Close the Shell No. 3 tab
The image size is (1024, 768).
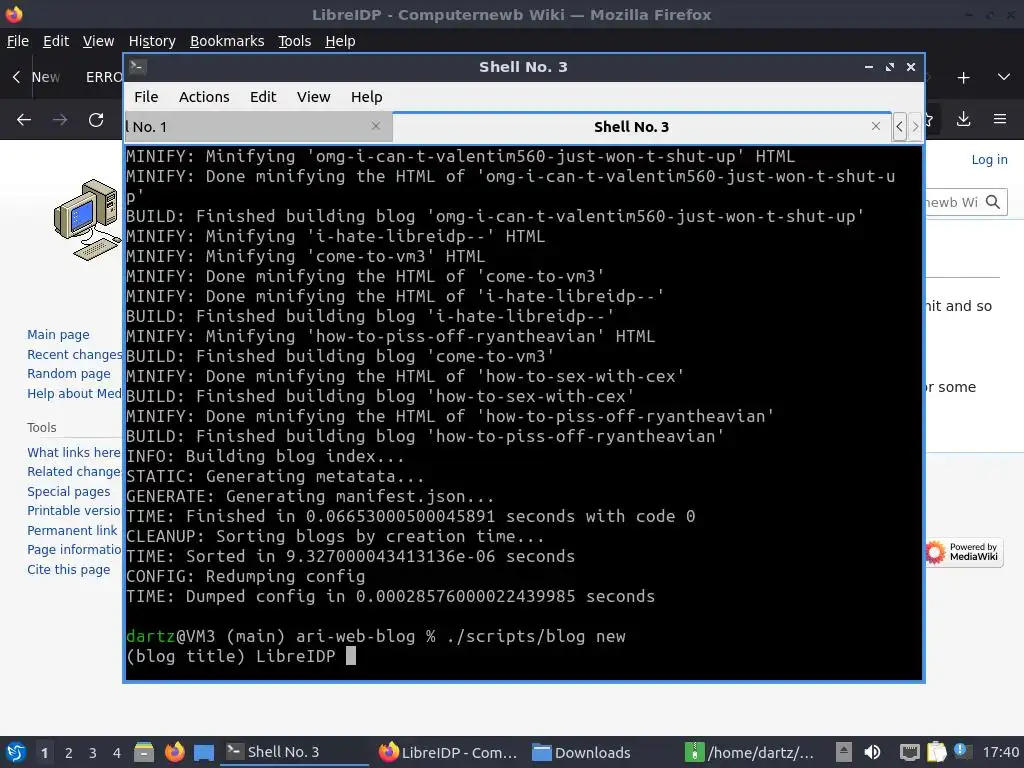pyautogui.click(x=876, y=126)
